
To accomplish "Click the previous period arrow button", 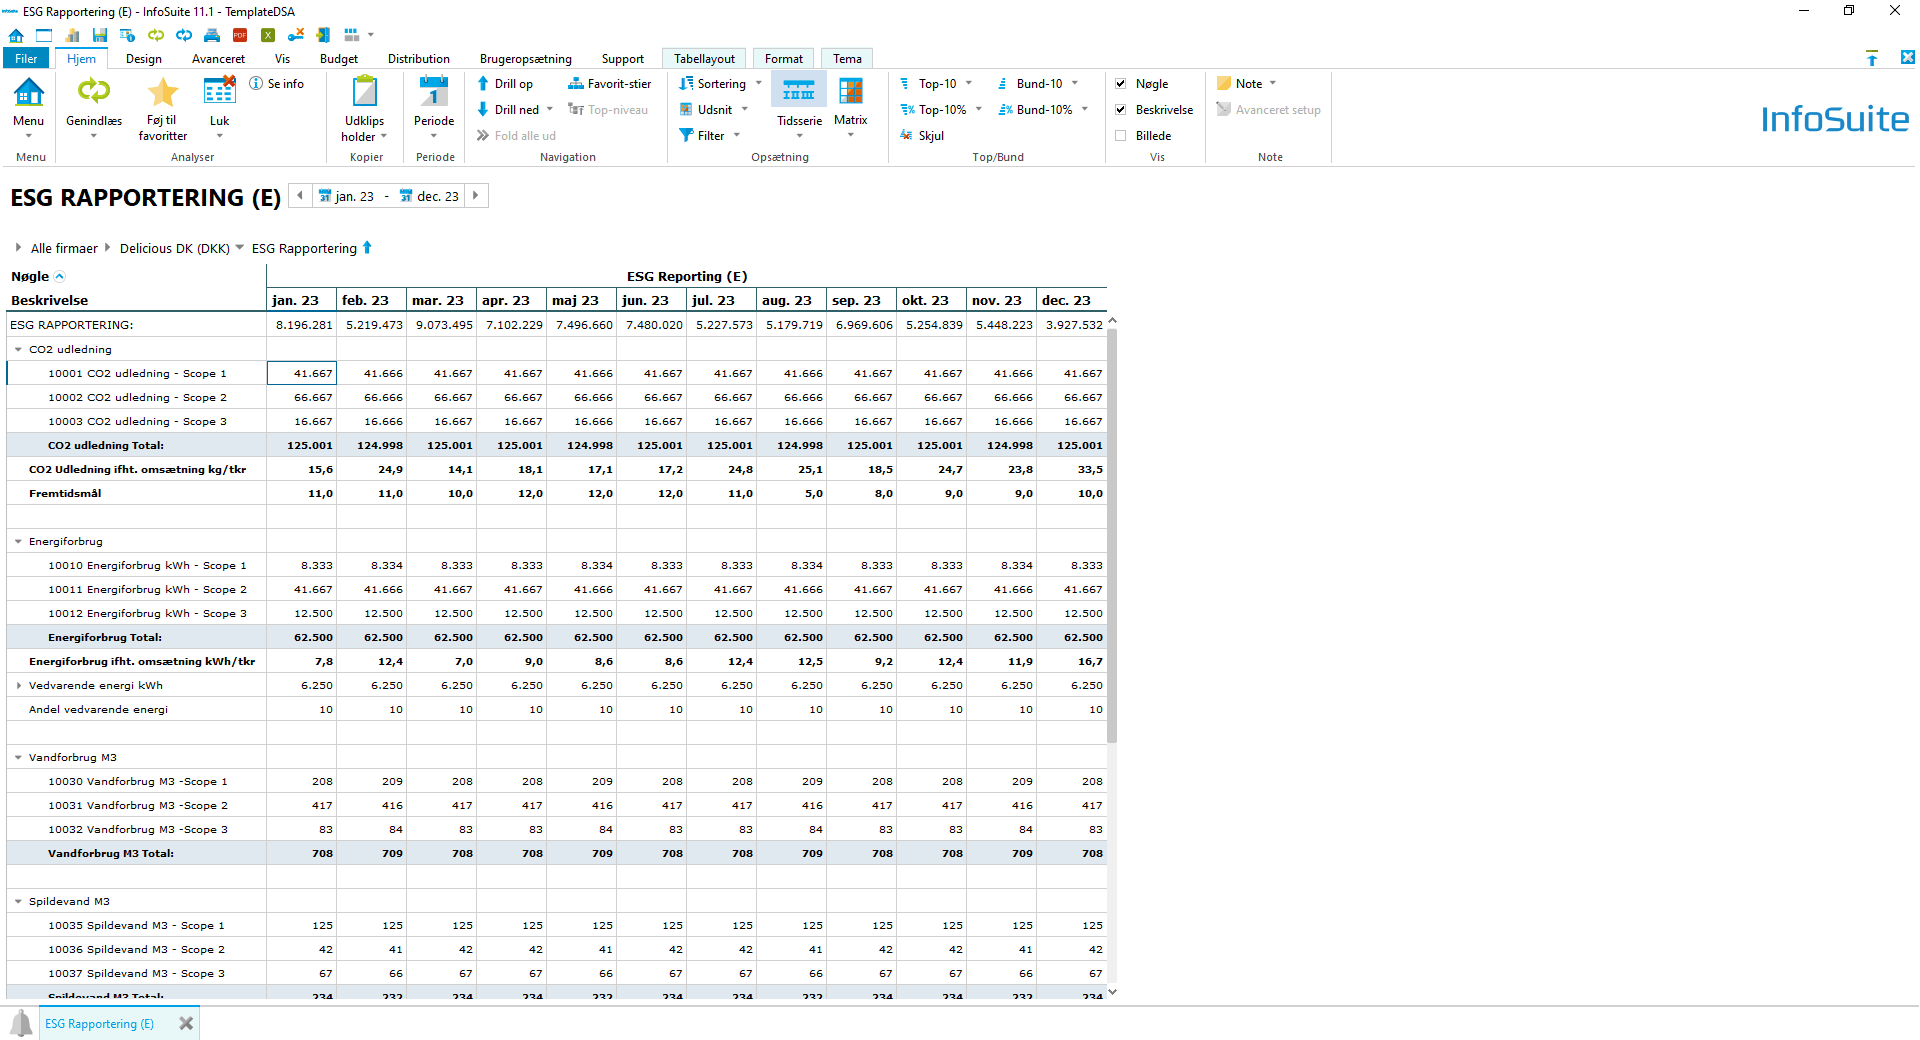I will pyautogui.click(x=300, y=196).
